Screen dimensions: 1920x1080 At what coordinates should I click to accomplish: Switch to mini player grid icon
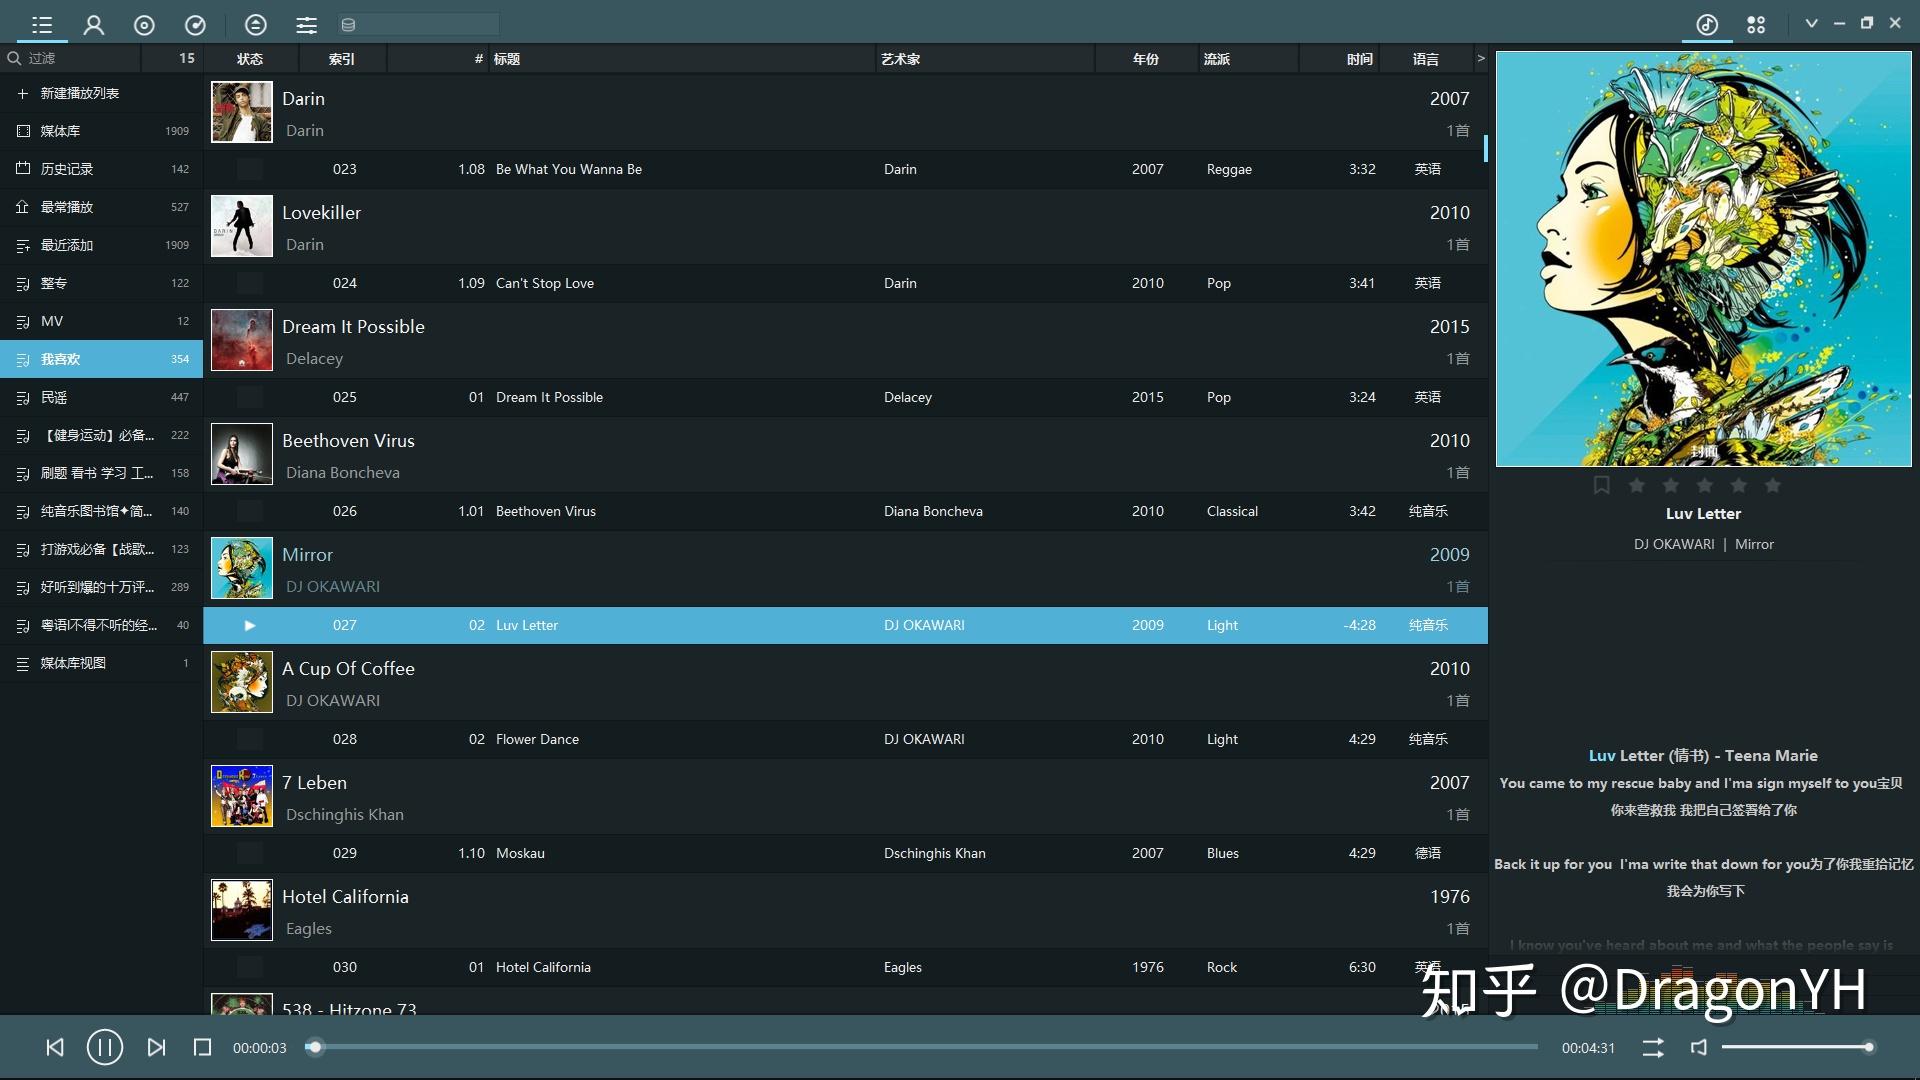(1756, 24)
